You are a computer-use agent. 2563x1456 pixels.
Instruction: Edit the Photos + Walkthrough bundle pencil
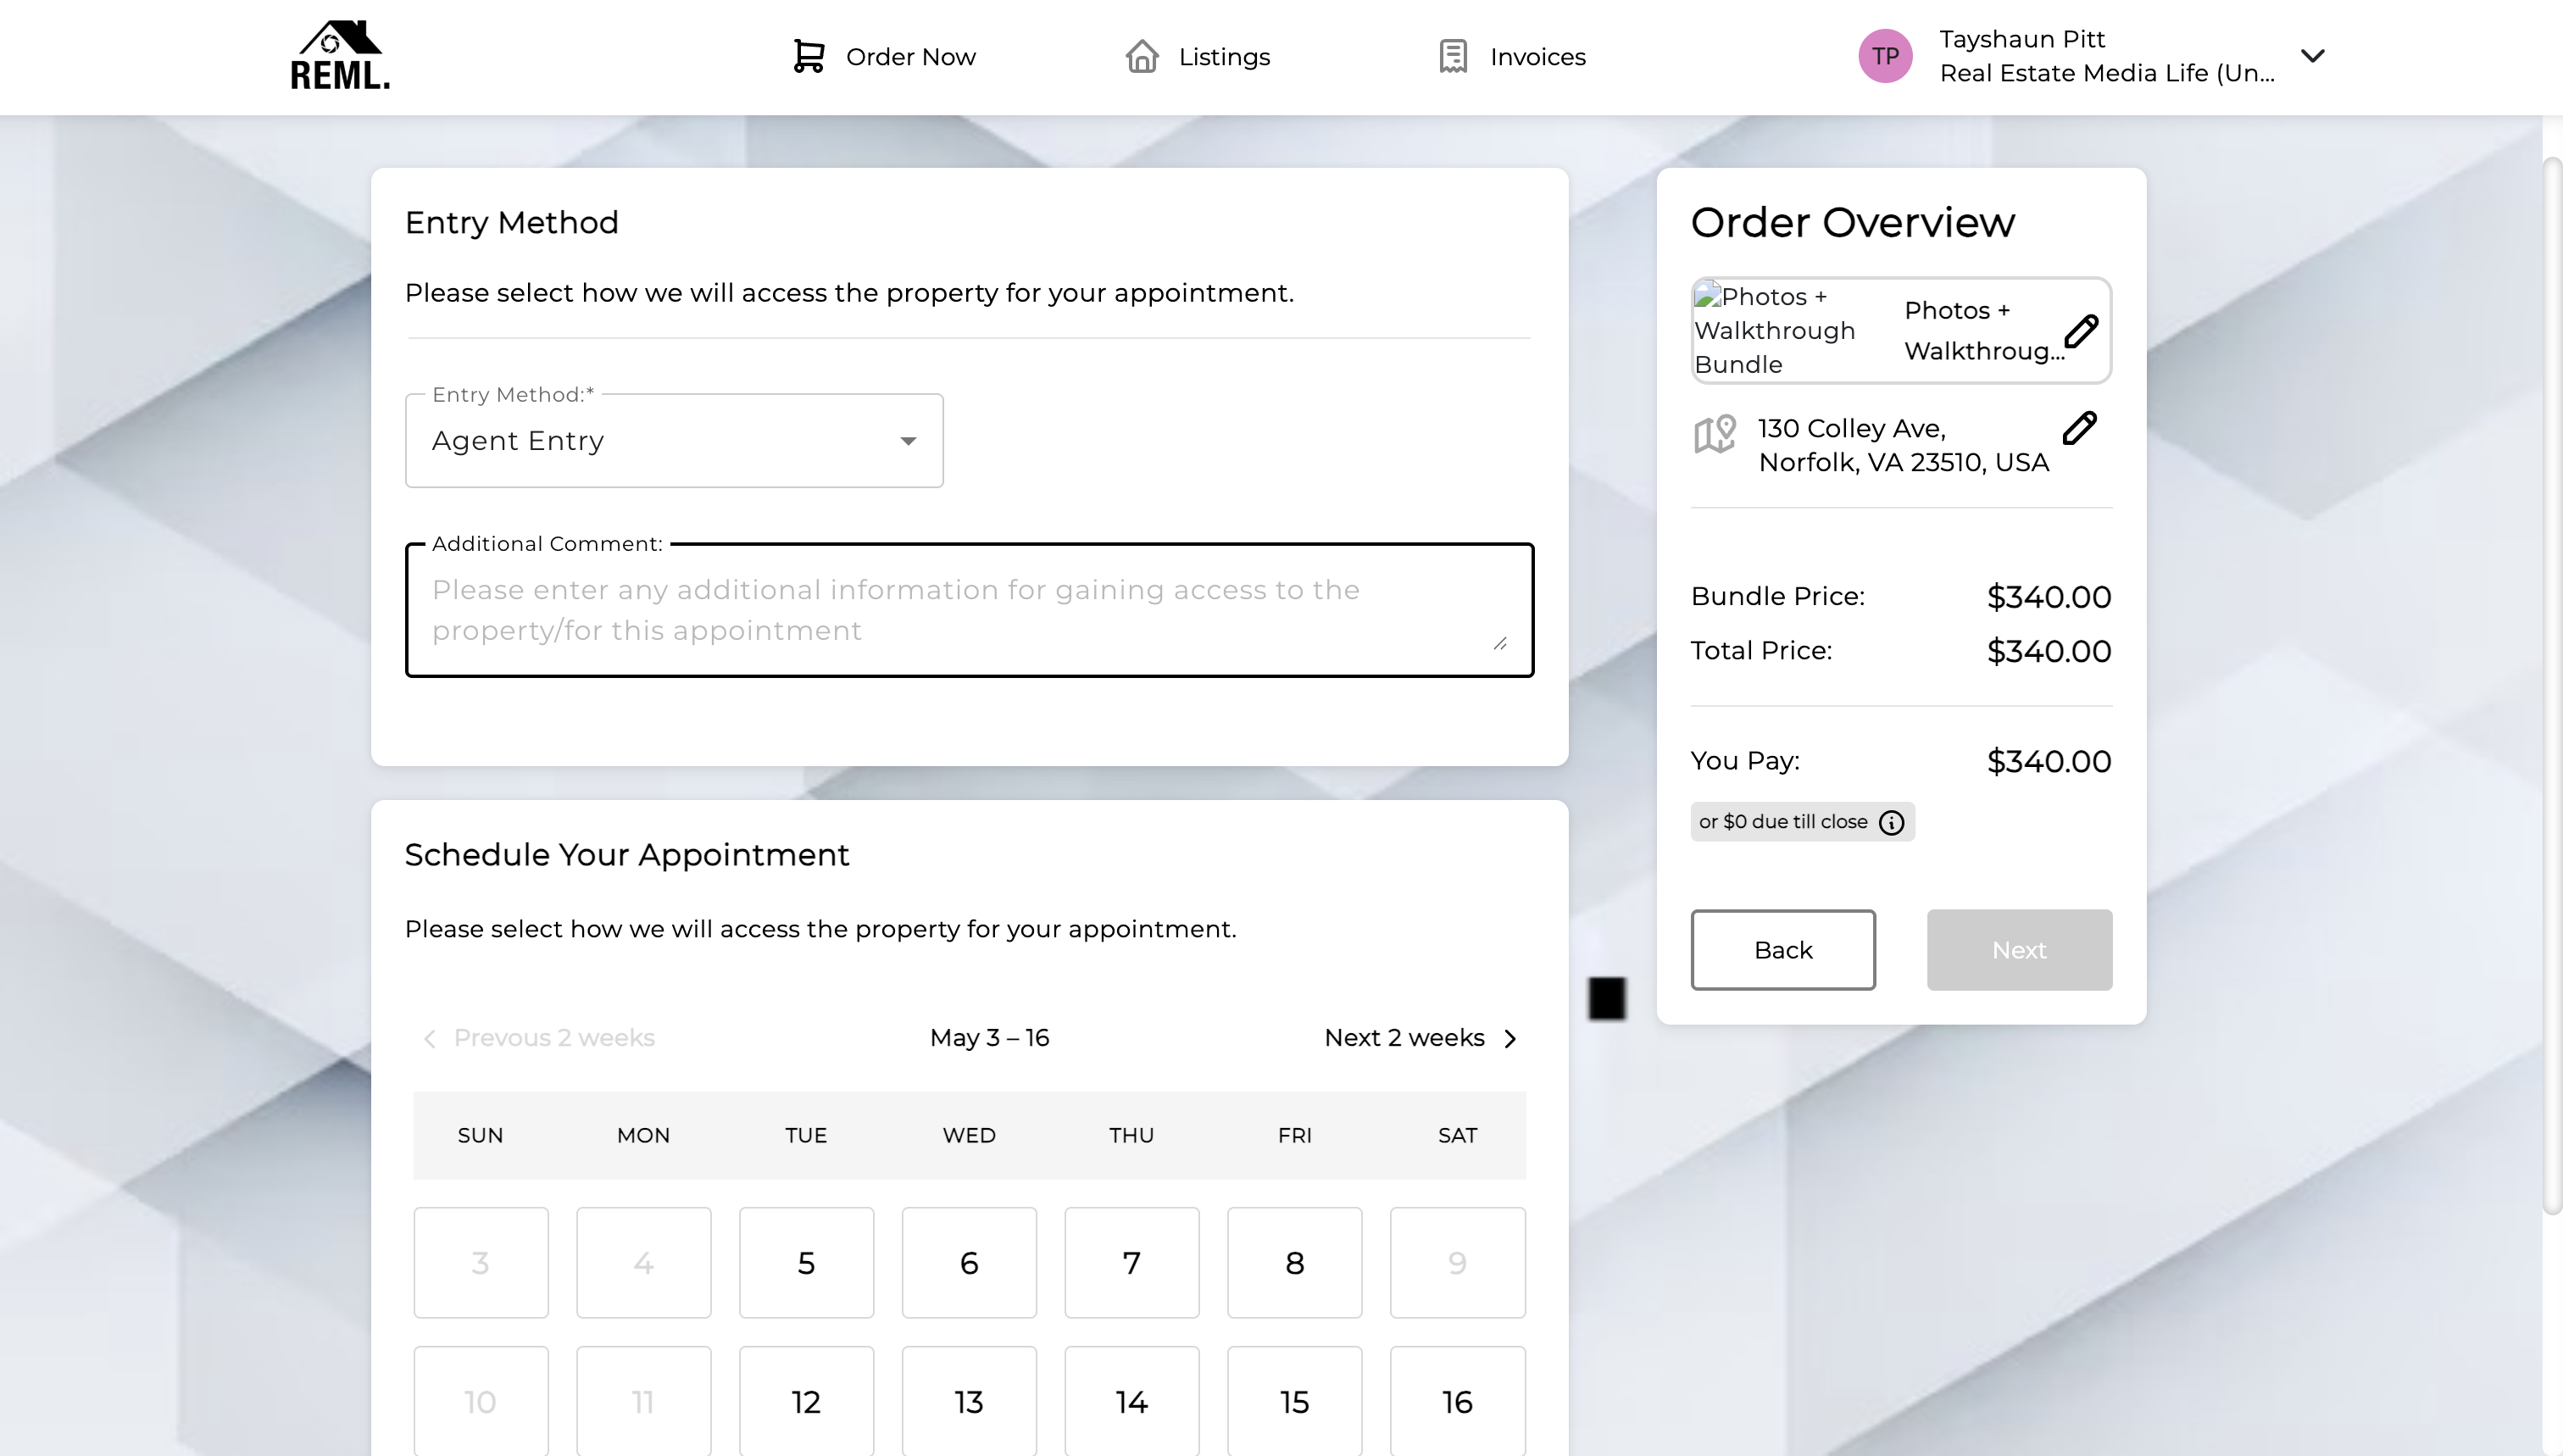pyautogui.click(x=2081, y=331)
